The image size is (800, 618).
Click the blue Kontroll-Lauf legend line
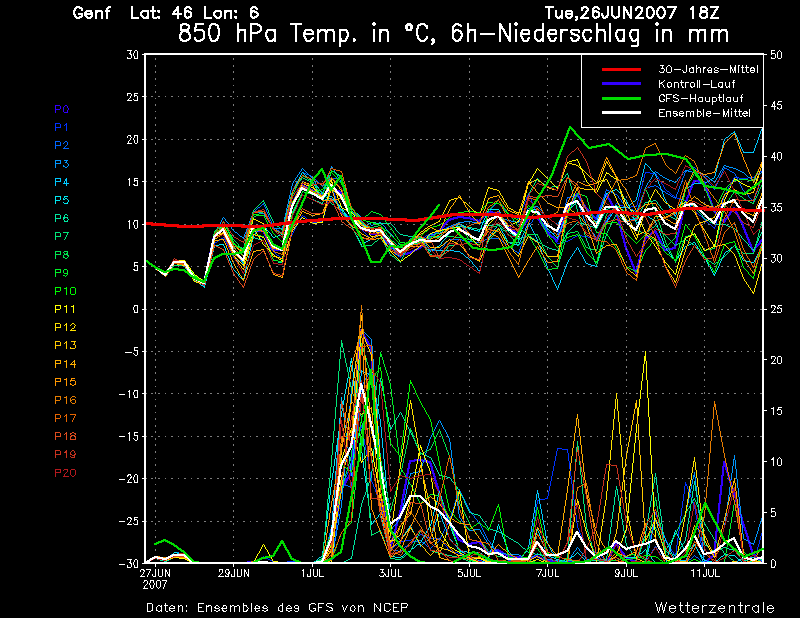point(621,84)
